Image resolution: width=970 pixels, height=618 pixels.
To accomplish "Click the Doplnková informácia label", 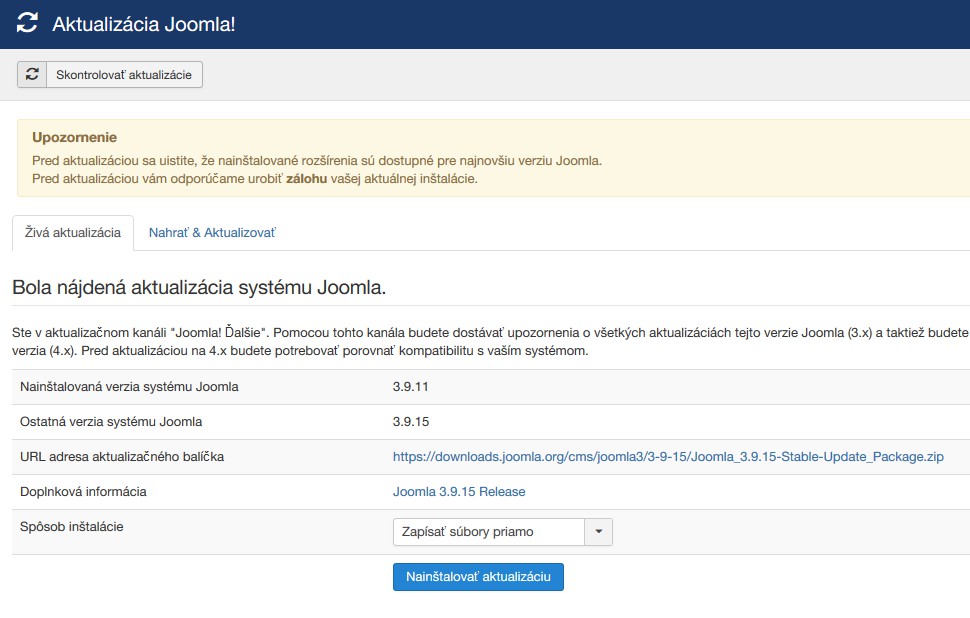I will point(84,492).
